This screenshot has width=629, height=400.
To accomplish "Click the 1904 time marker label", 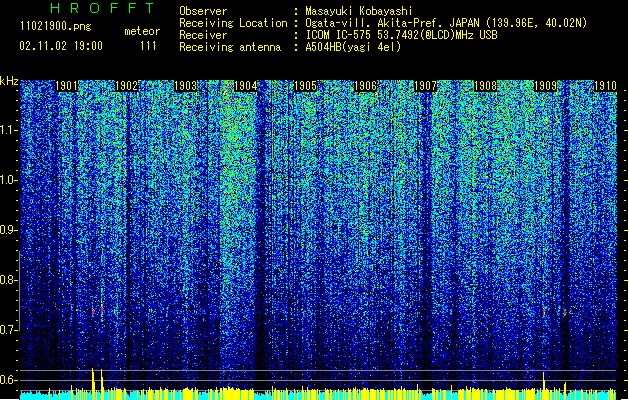I will click(246, 86).
